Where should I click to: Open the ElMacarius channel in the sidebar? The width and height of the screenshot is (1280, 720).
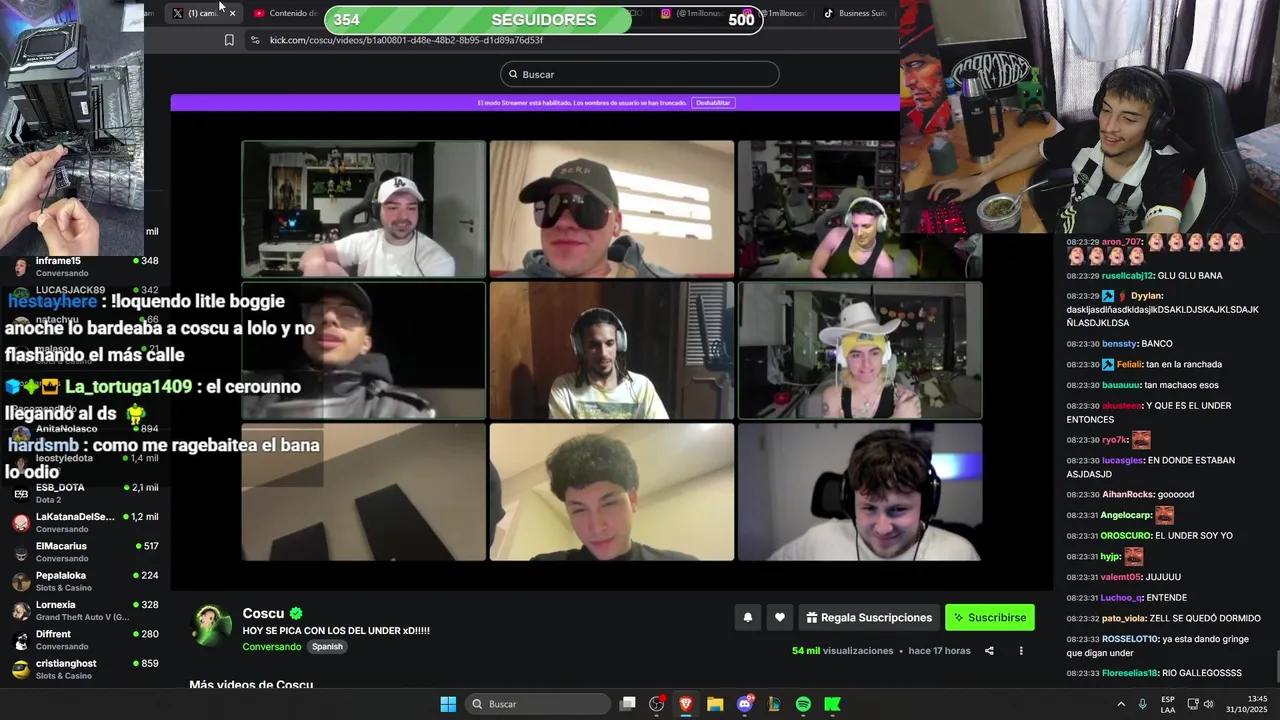[x=85, y=552]
